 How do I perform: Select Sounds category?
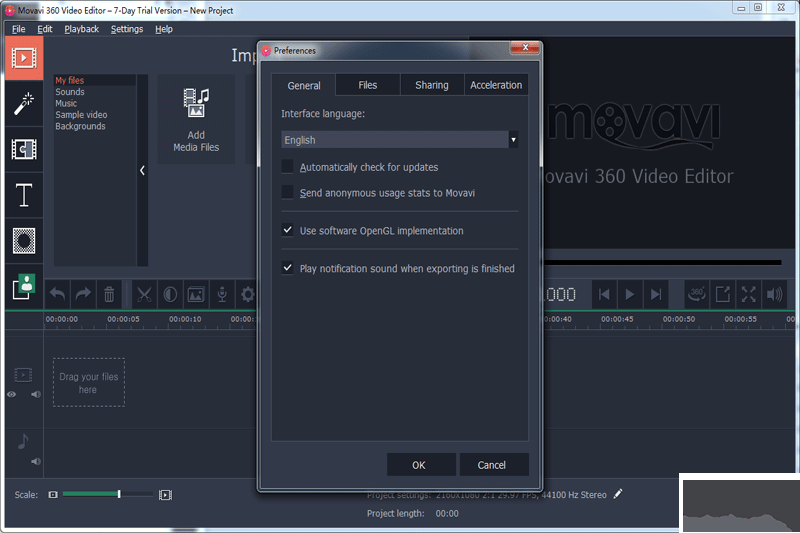[70, 92]
